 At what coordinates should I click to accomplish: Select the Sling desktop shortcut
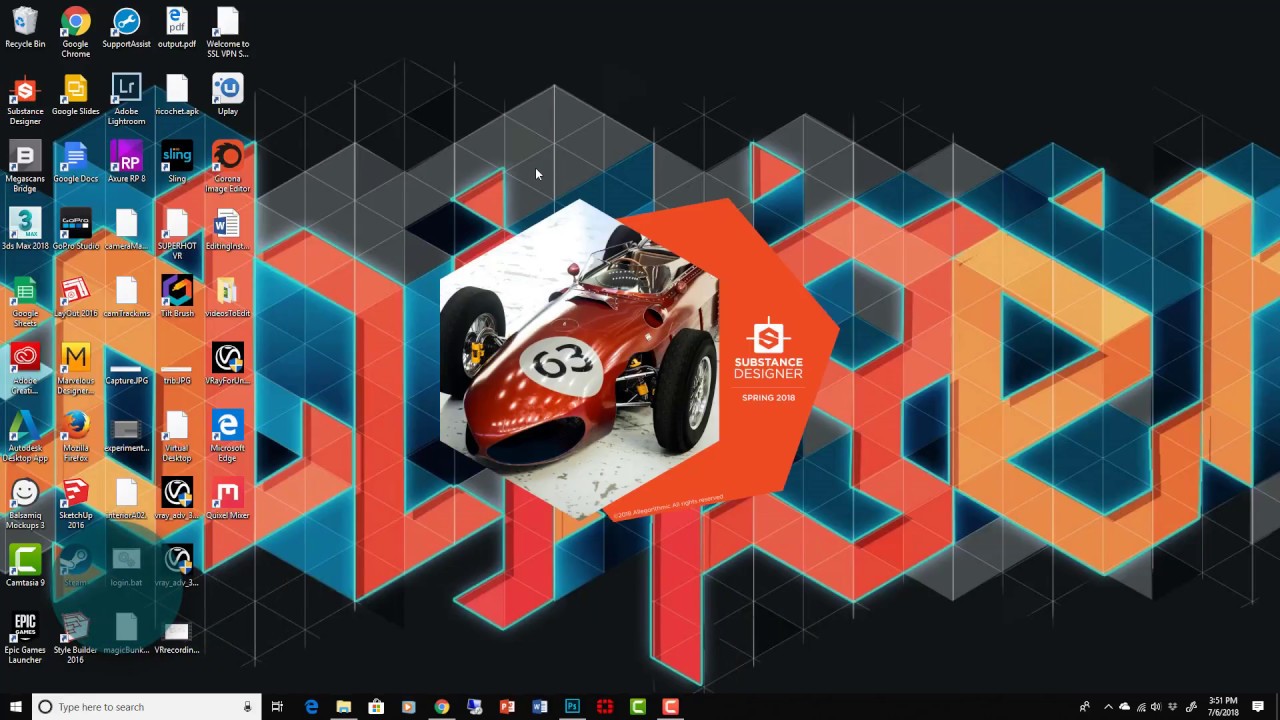[177, 163]
